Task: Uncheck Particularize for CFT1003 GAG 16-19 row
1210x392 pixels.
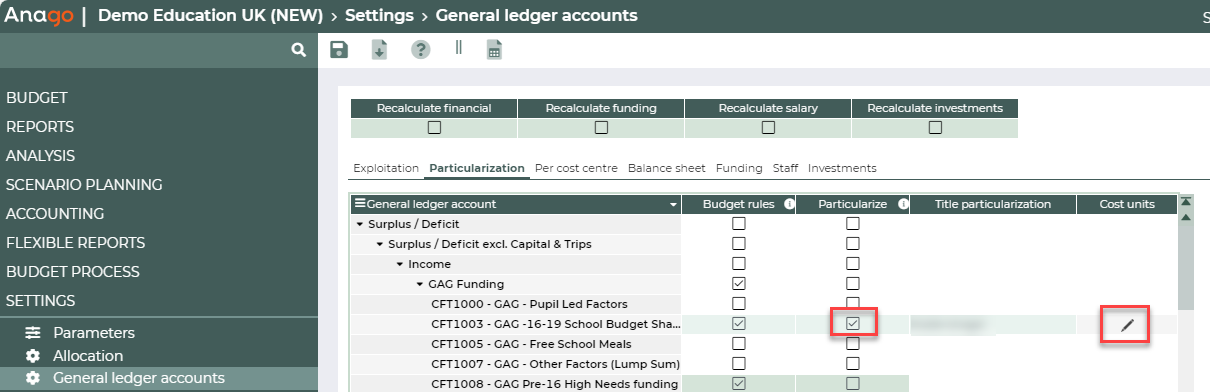Action: pos(852,323)
